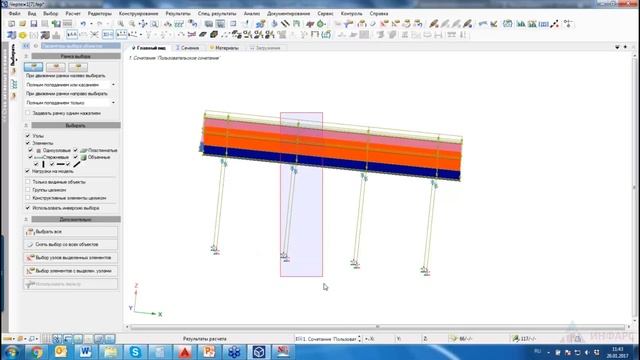Open the Windows Start button
The image size is (640, 360).
tap(11, 351)
